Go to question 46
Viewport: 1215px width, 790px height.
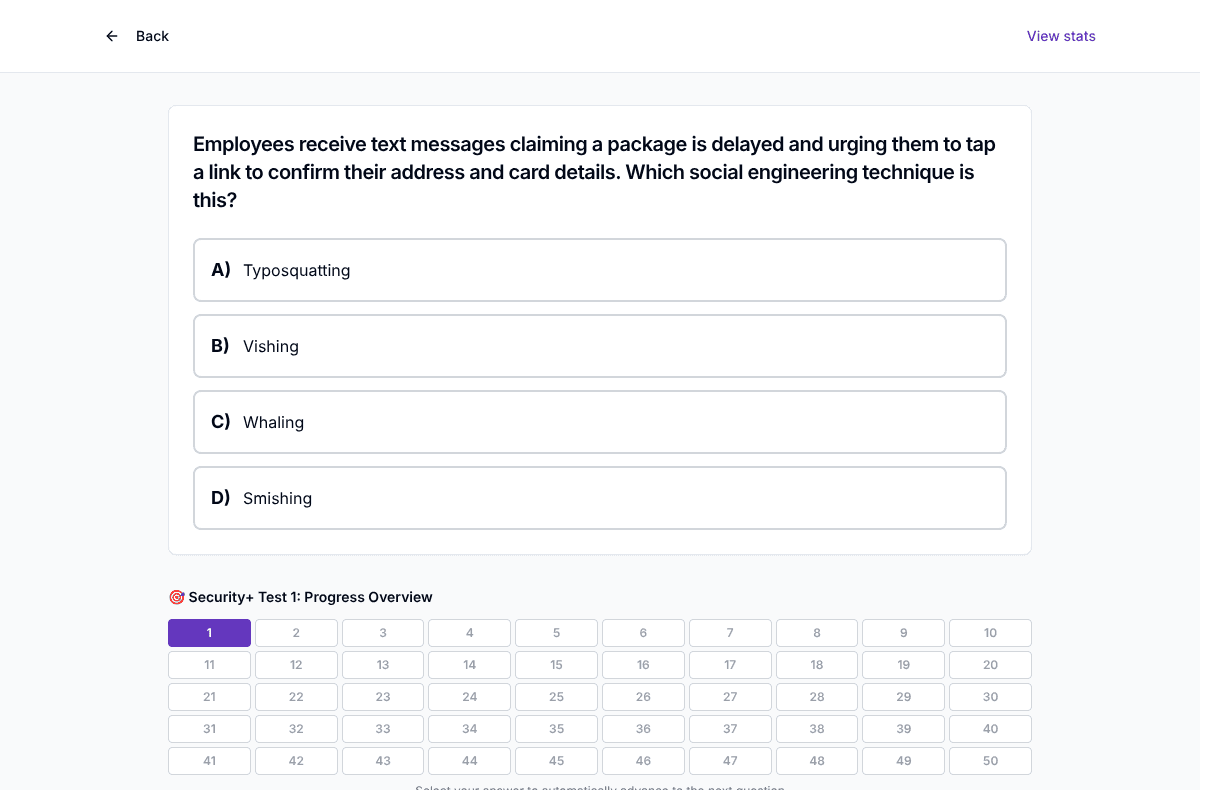coord(643,761)
